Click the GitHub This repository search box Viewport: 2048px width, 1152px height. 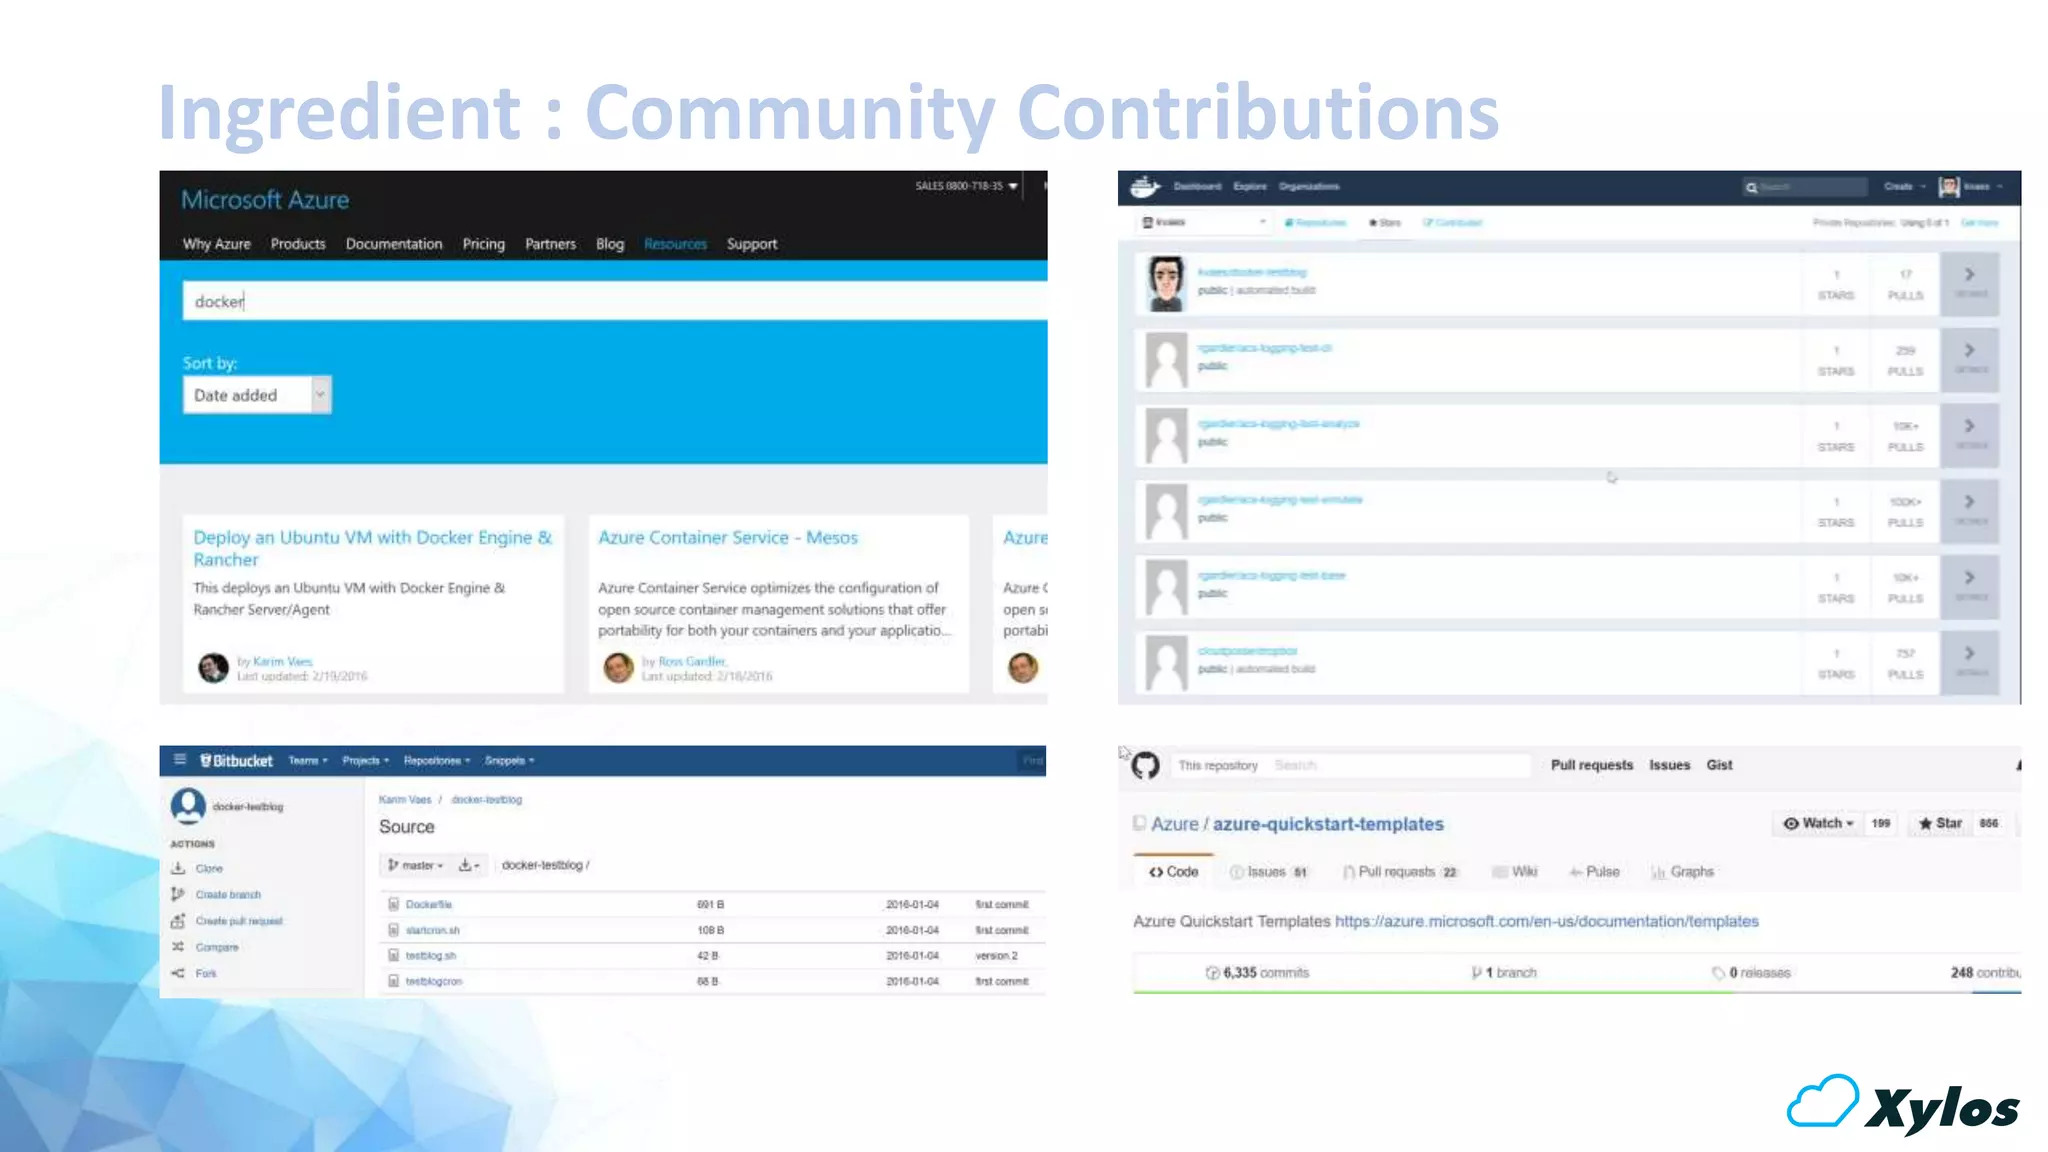(x=1350, y=765)
